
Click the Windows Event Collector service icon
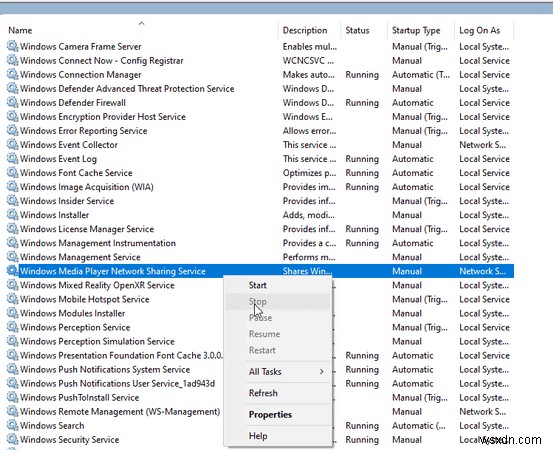(x=12, y=145)
